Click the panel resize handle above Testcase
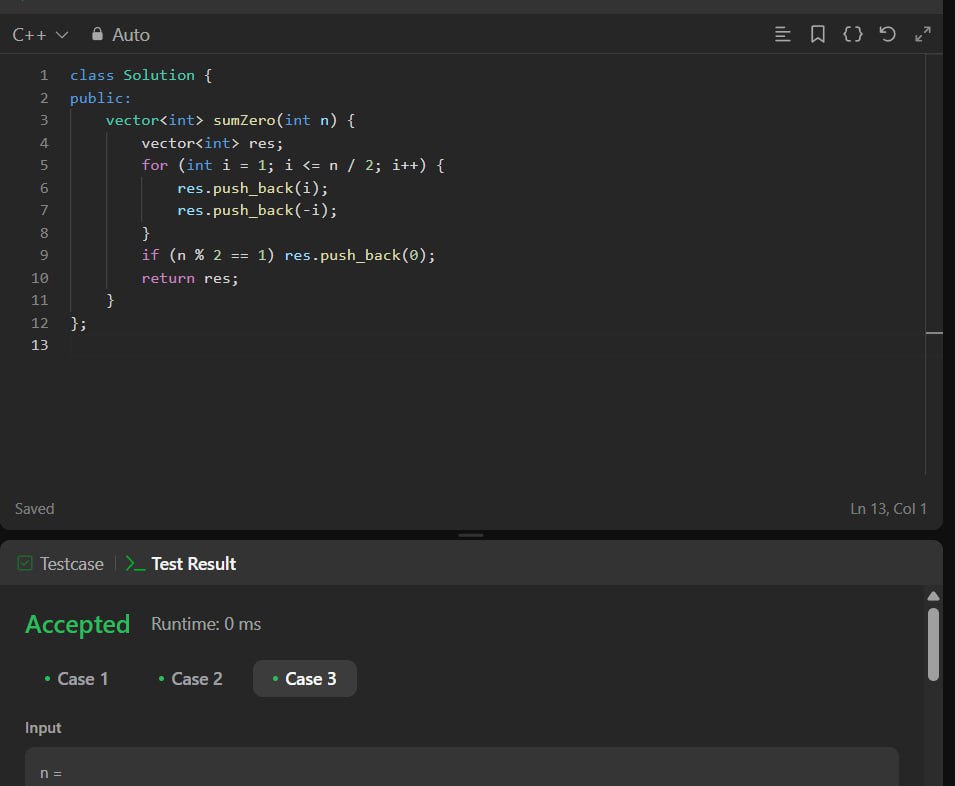The height and width of the screenshot is (786, 955). click(x=471, y=535)
